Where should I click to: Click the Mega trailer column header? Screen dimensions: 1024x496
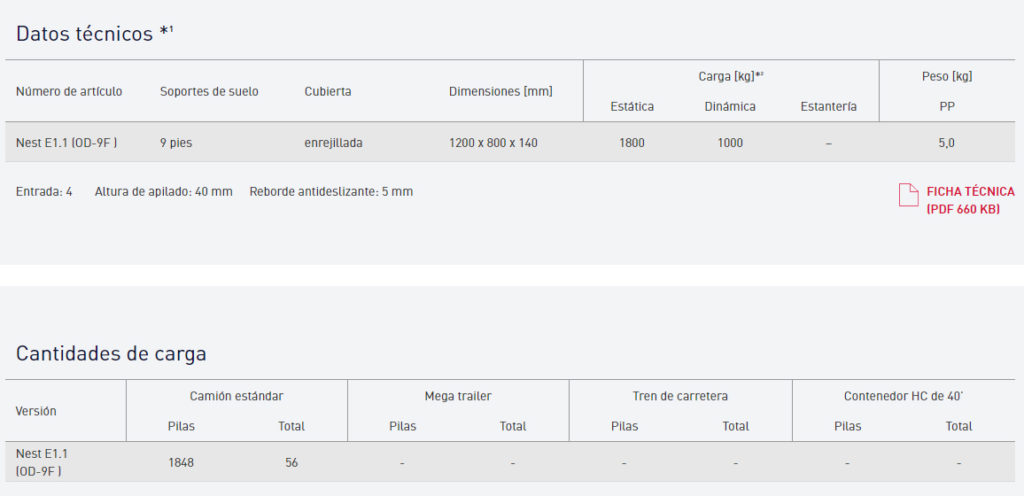pyautogui.click(x=458, y=396)
